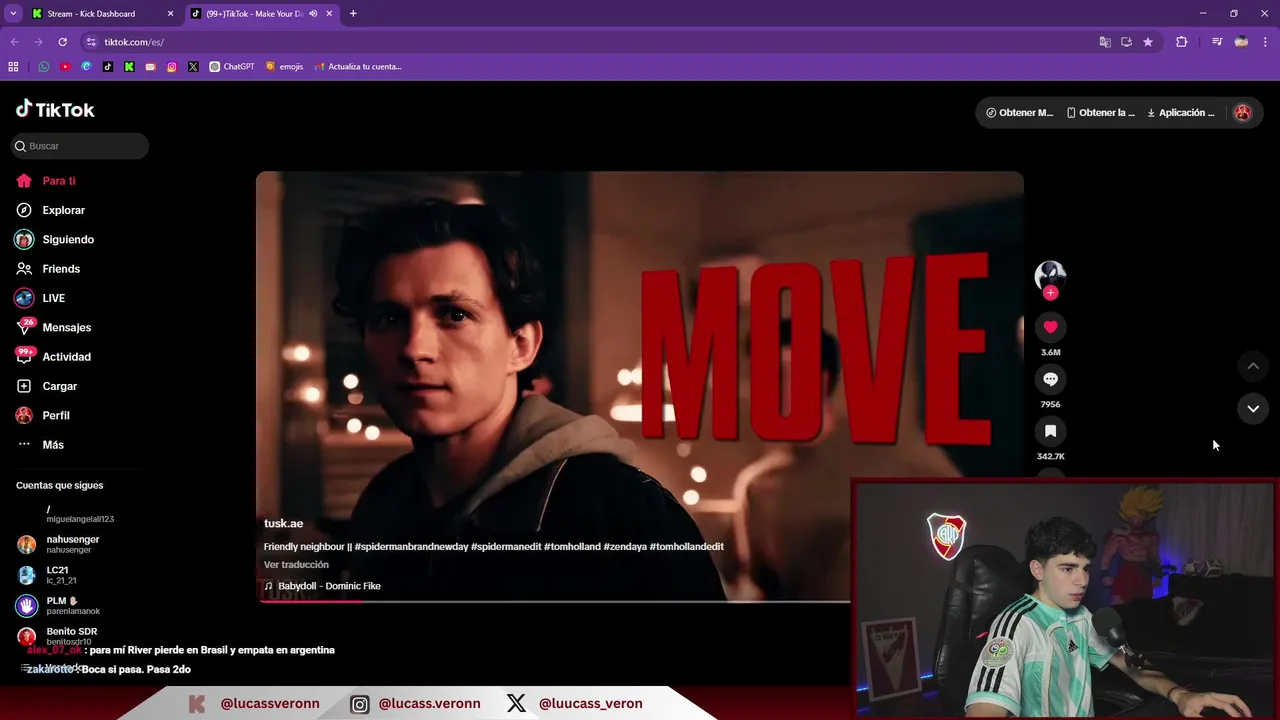The image size is (1280, 720).
Task: Open Chrome profile avatar
Action: (1241, 42)
